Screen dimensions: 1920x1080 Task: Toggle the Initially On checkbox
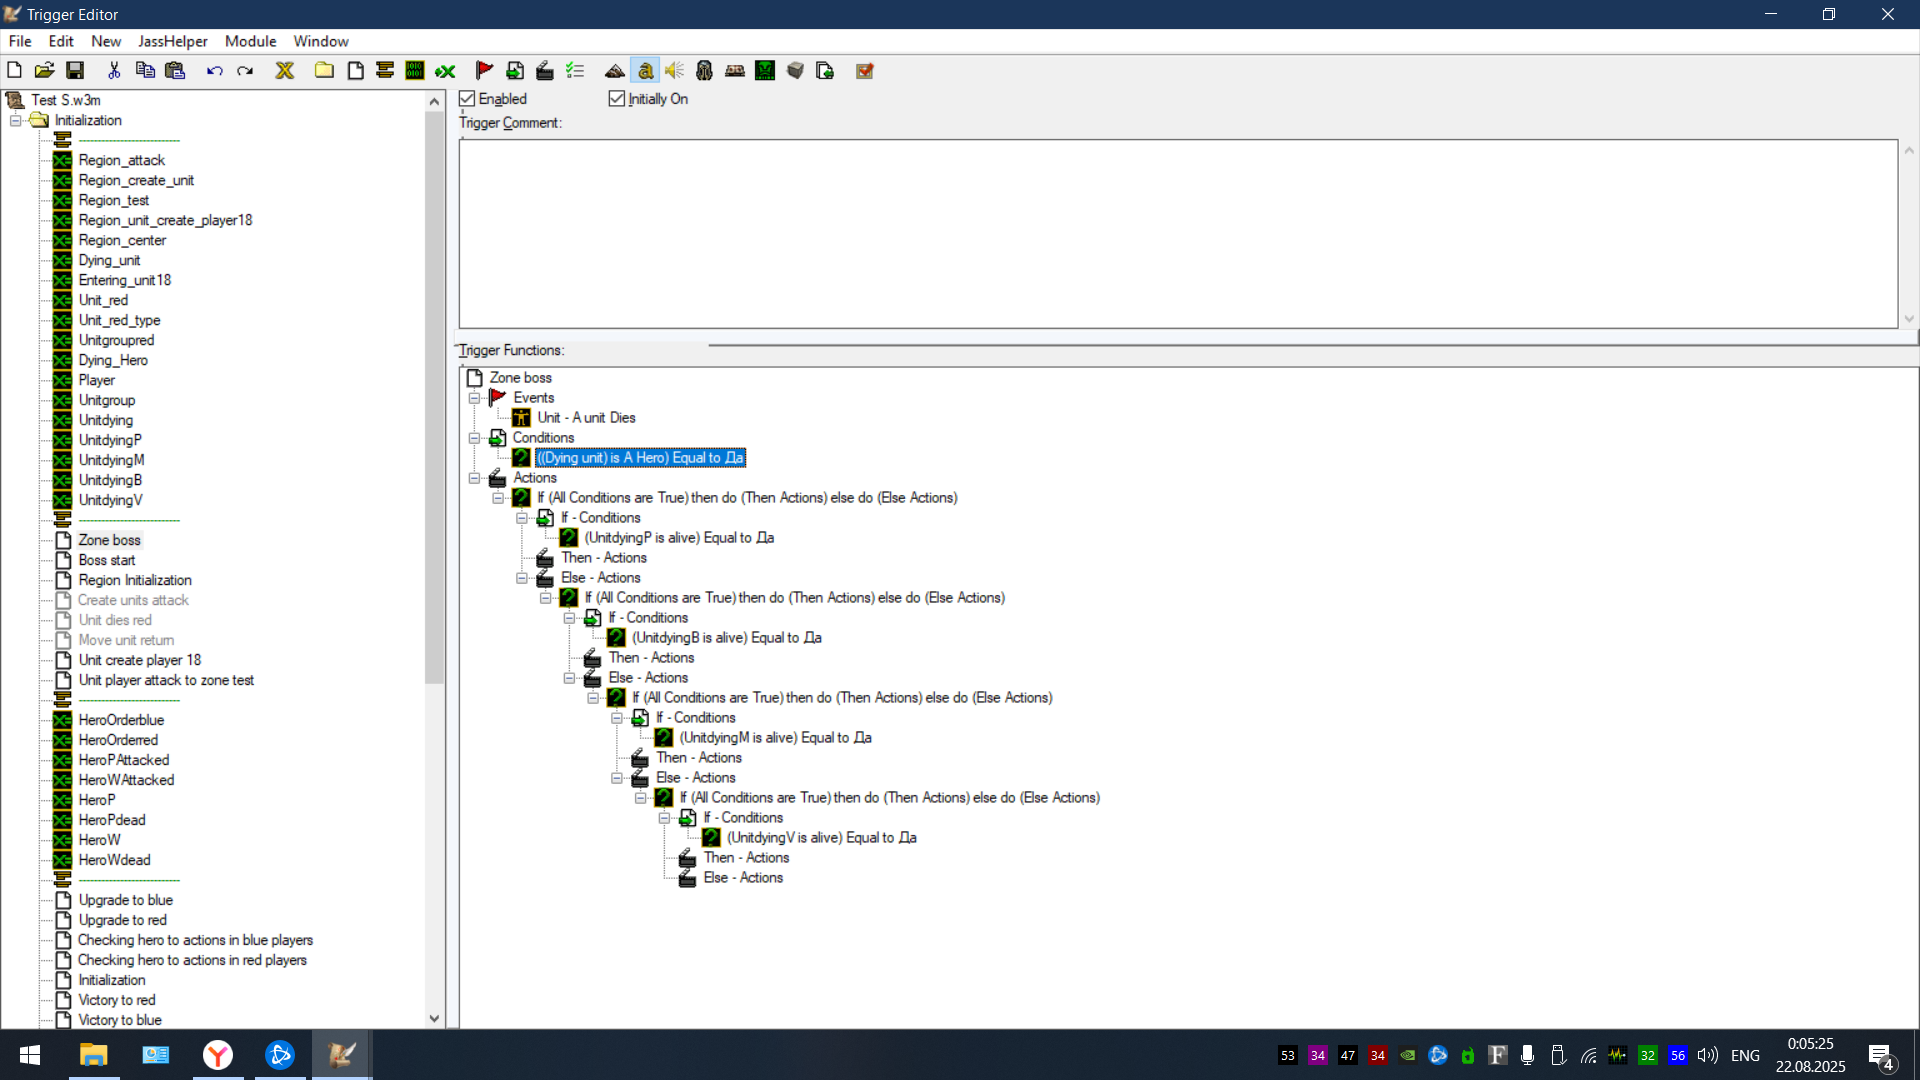[x=617, y=99]
